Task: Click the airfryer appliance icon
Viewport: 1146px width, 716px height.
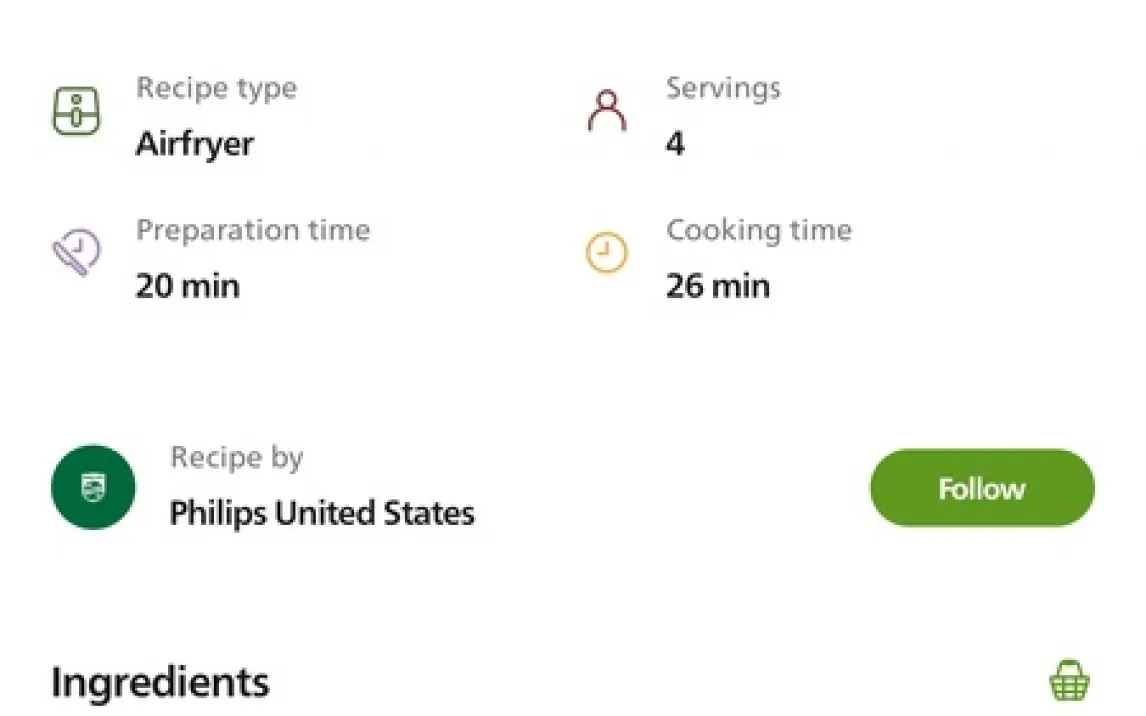Action: click(76, 112)
